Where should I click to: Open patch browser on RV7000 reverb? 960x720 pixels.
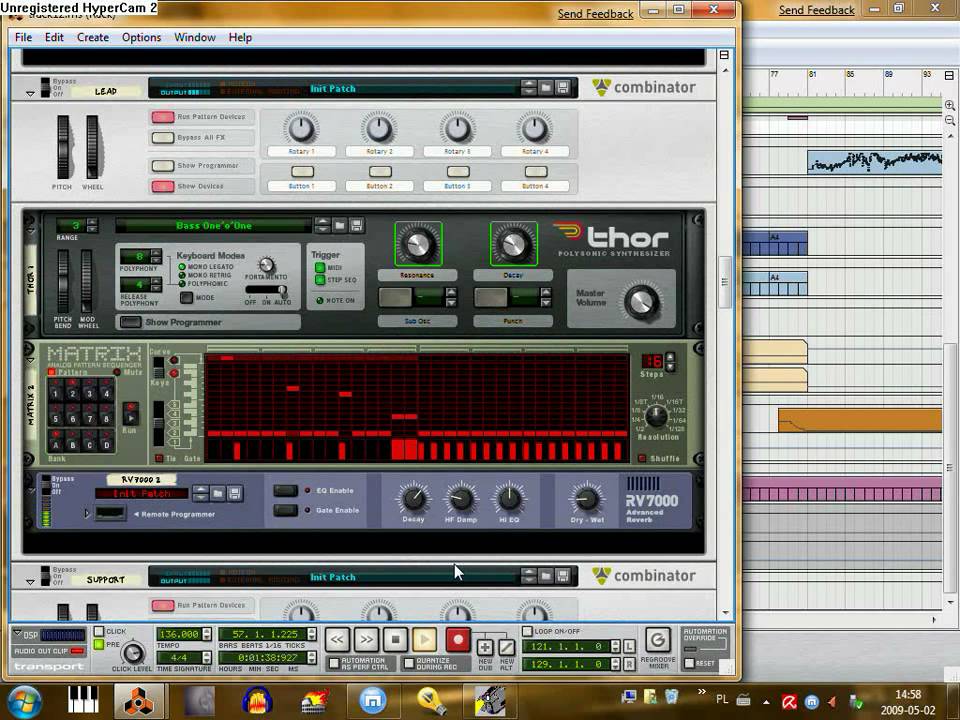[x=218, y=493]
